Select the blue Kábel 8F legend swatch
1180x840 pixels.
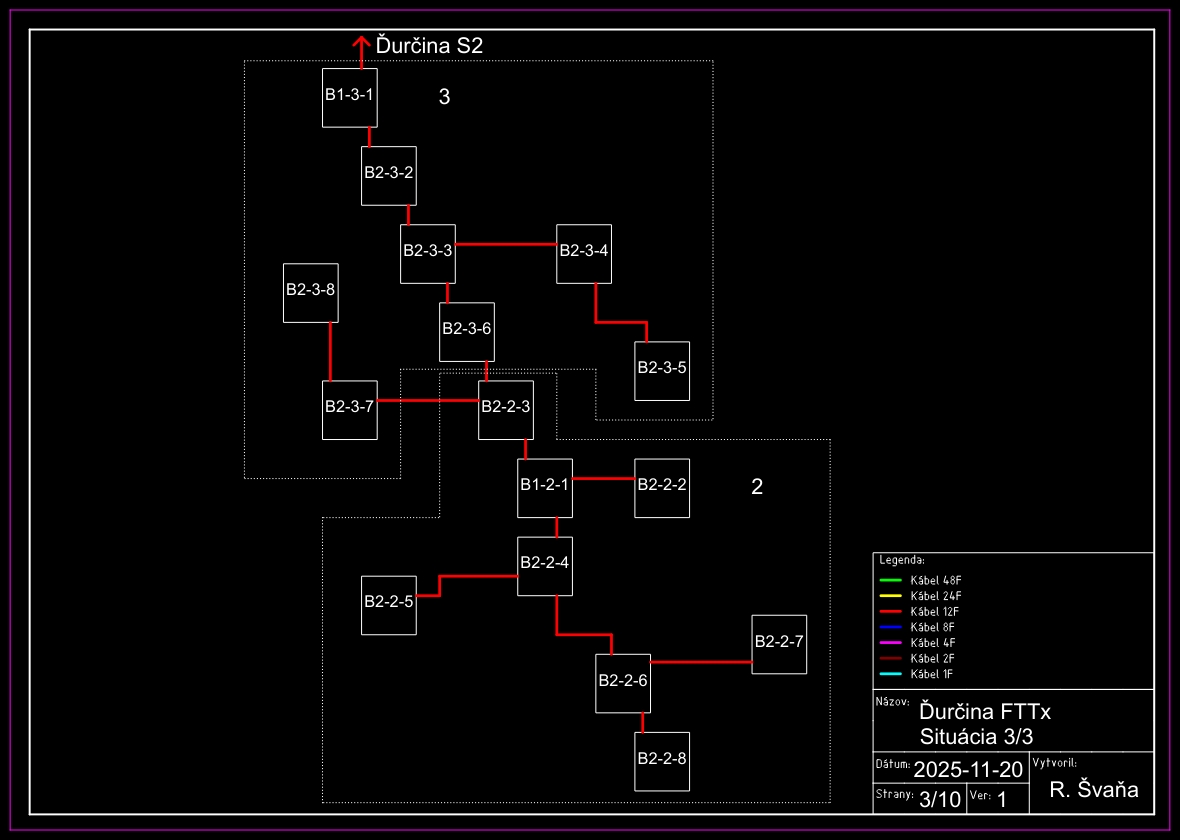[890, 627]
